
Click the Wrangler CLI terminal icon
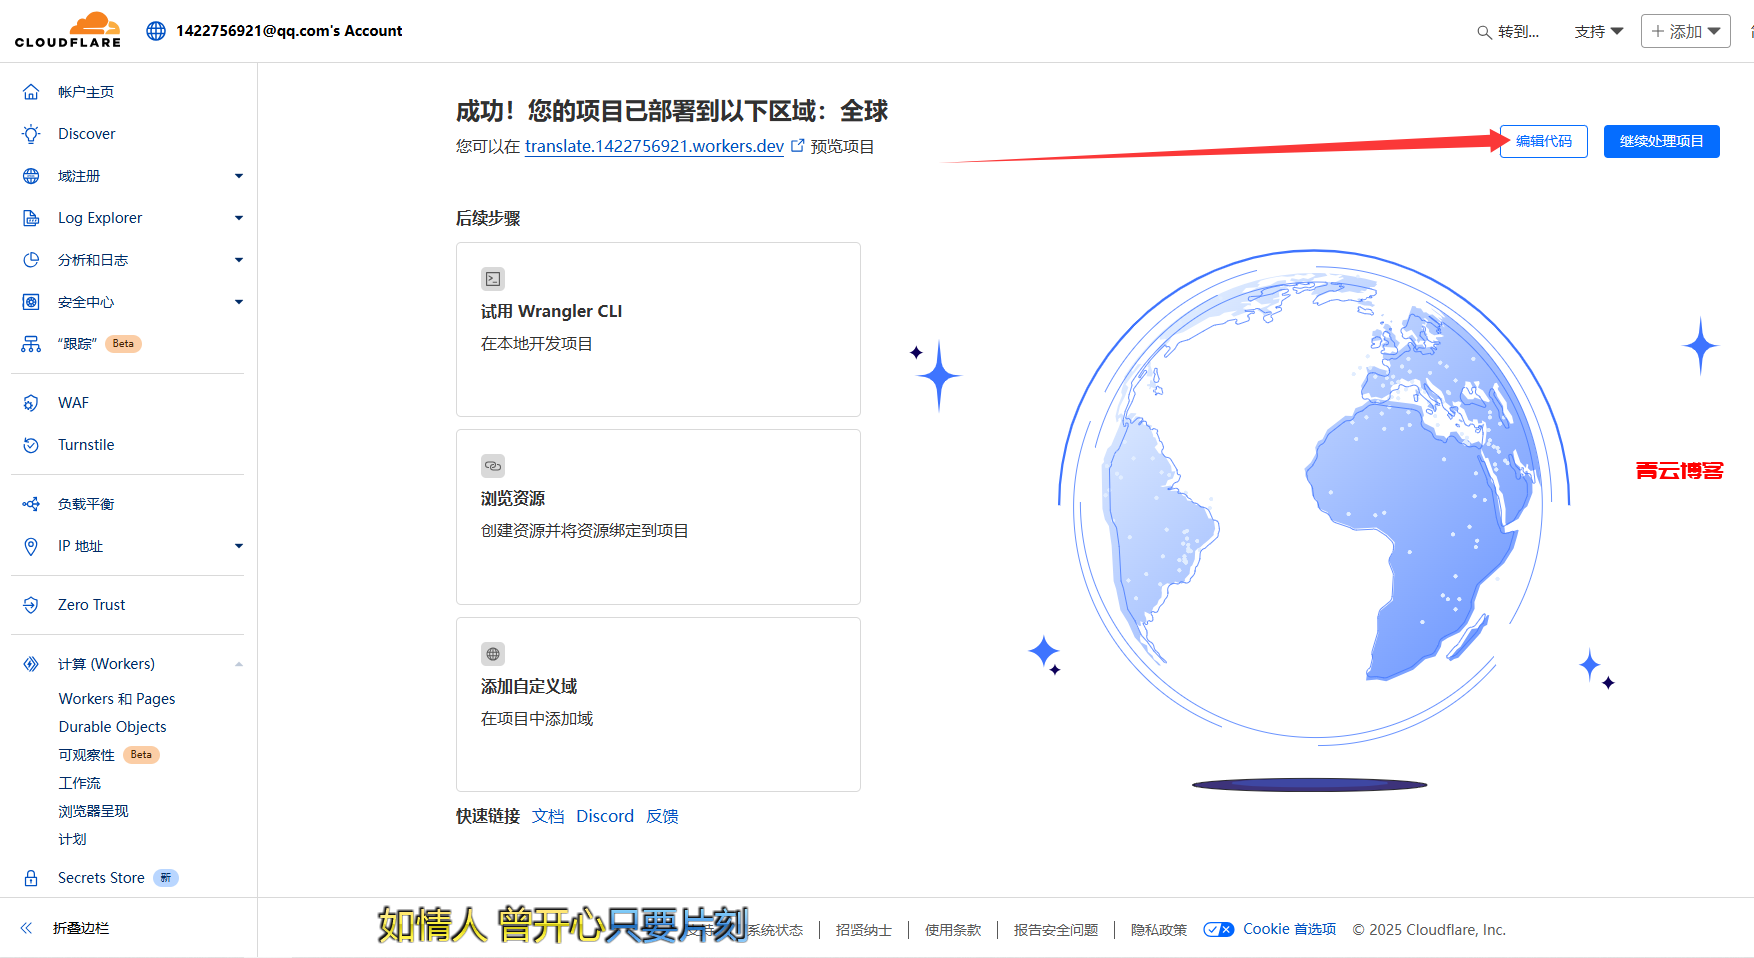(x=493, y=279)
